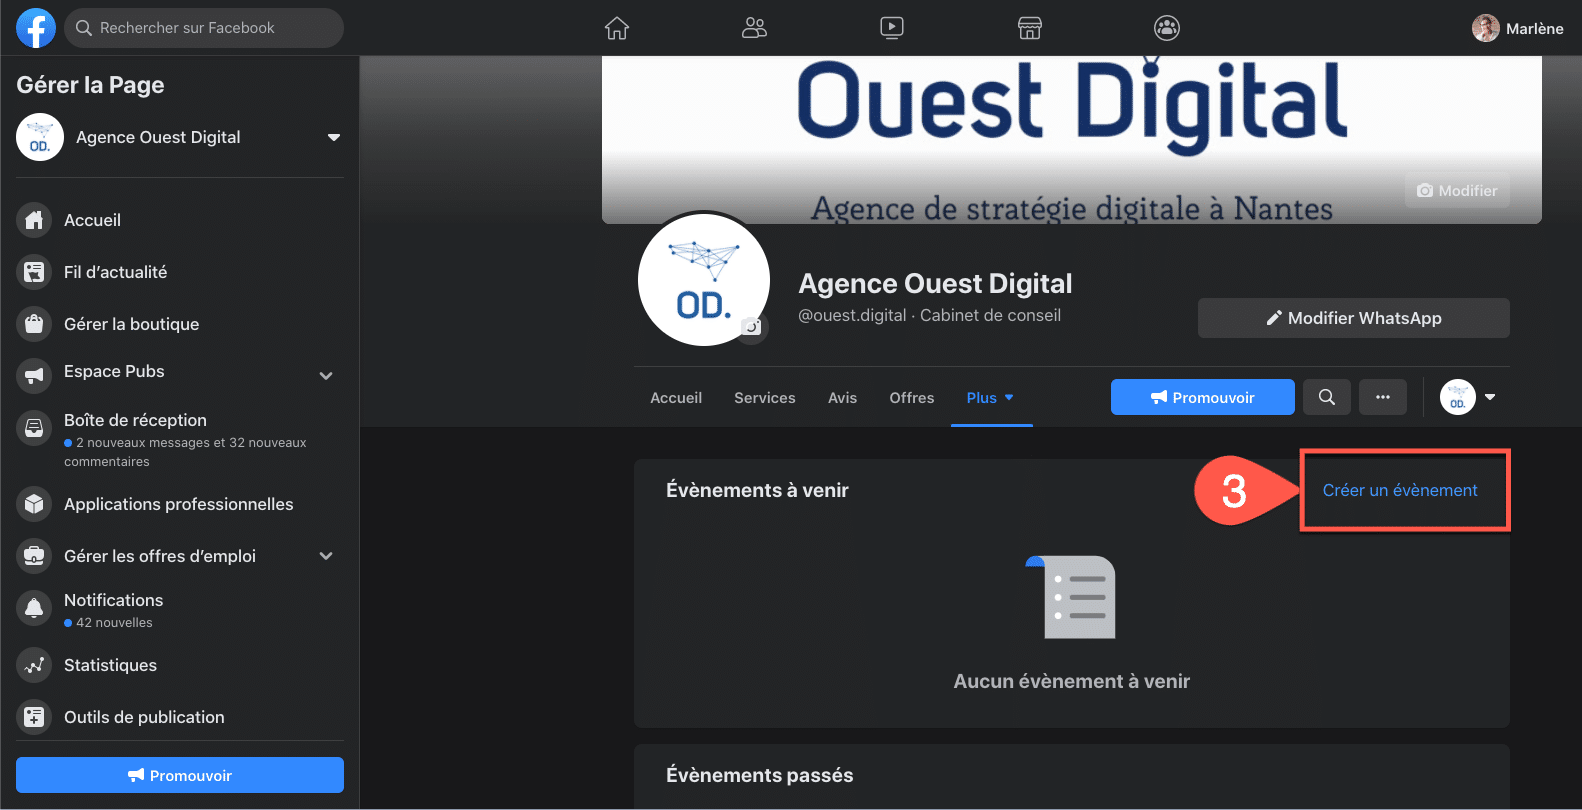1582x810 pixels.
Task: Click the Évènements passés heading
Action: coord(760,775)
